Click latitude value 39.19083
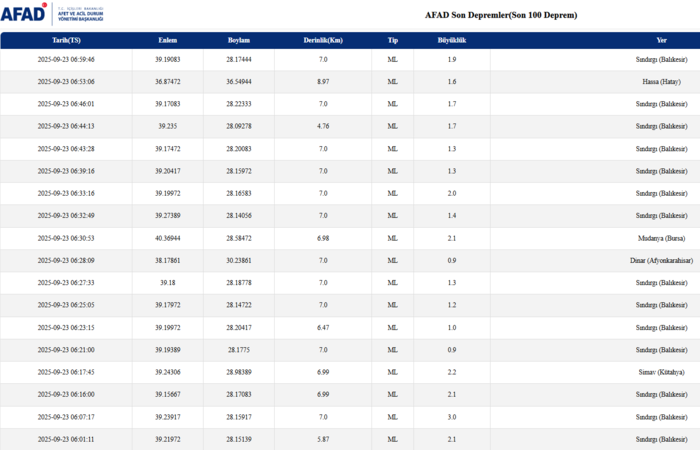The image size is (700, 450). [168, 59]
